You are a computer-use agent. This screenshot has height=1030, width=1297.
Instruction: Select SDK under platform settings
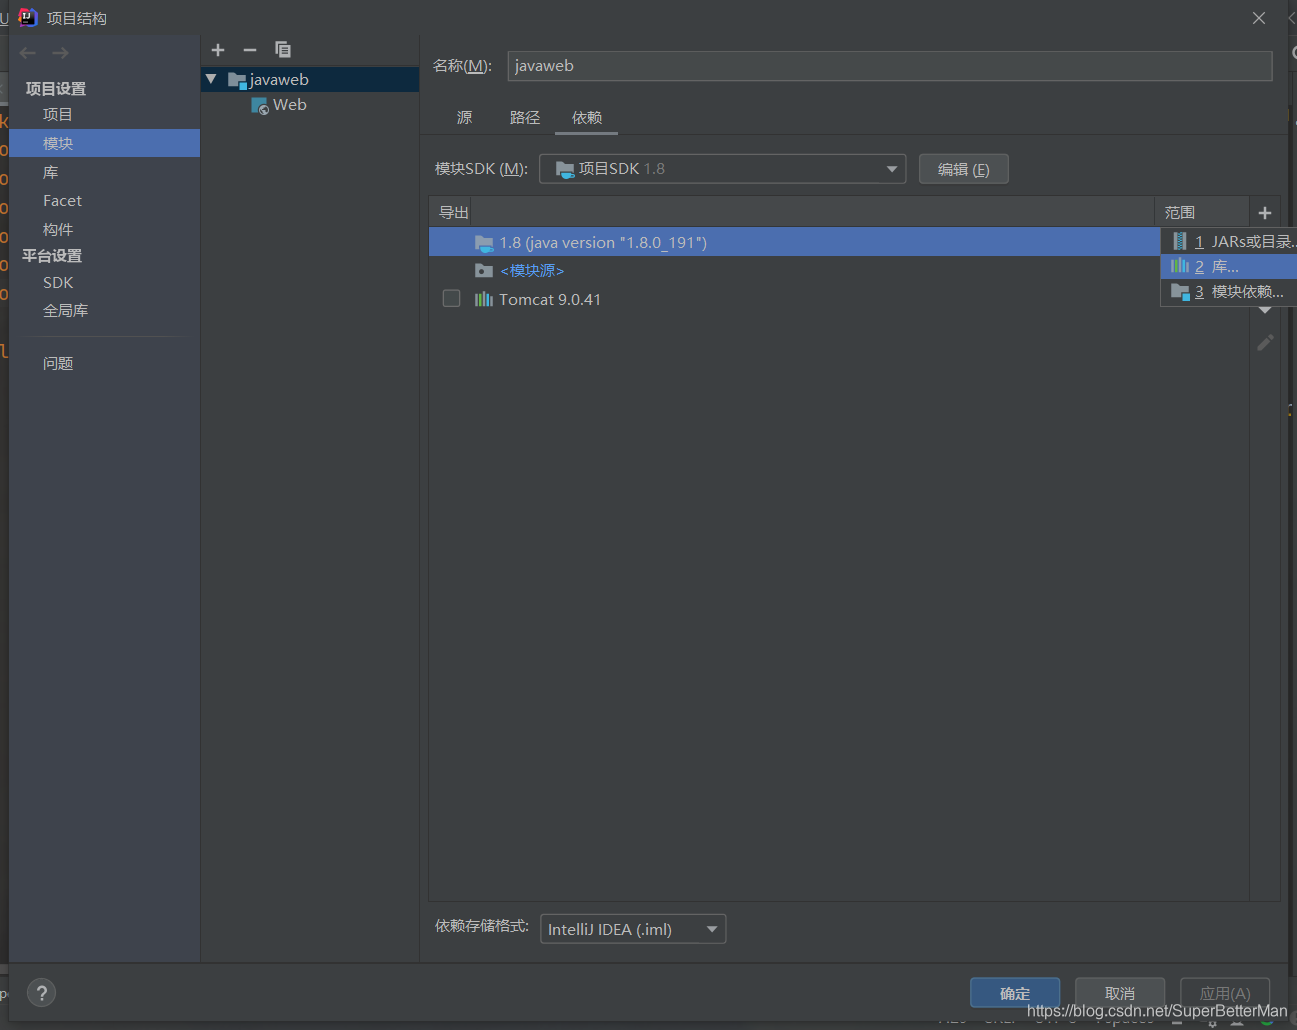click(x=58, y=283)
